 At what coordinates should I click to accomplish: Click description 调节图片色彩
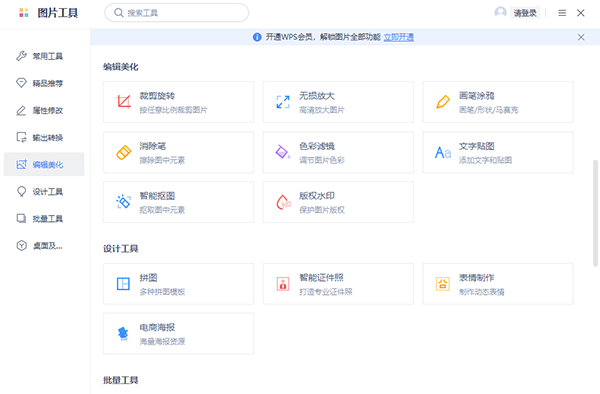[x=322, y=160]
